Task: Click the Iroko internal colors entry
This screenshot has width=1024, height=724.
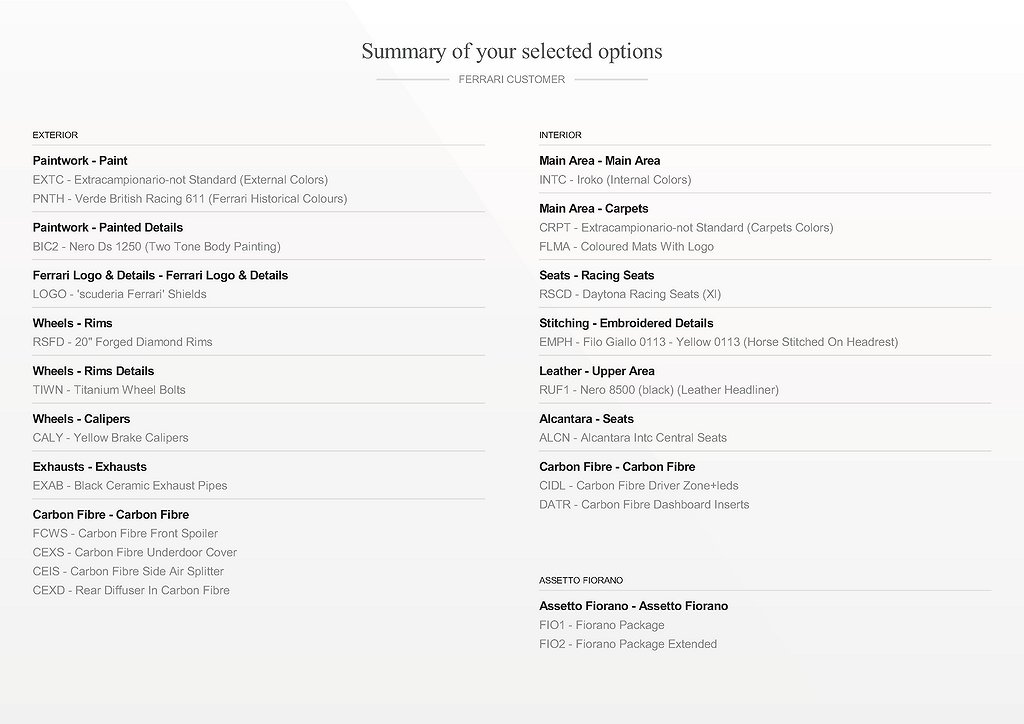Action: pyautogui.click(x=615, y=180)
